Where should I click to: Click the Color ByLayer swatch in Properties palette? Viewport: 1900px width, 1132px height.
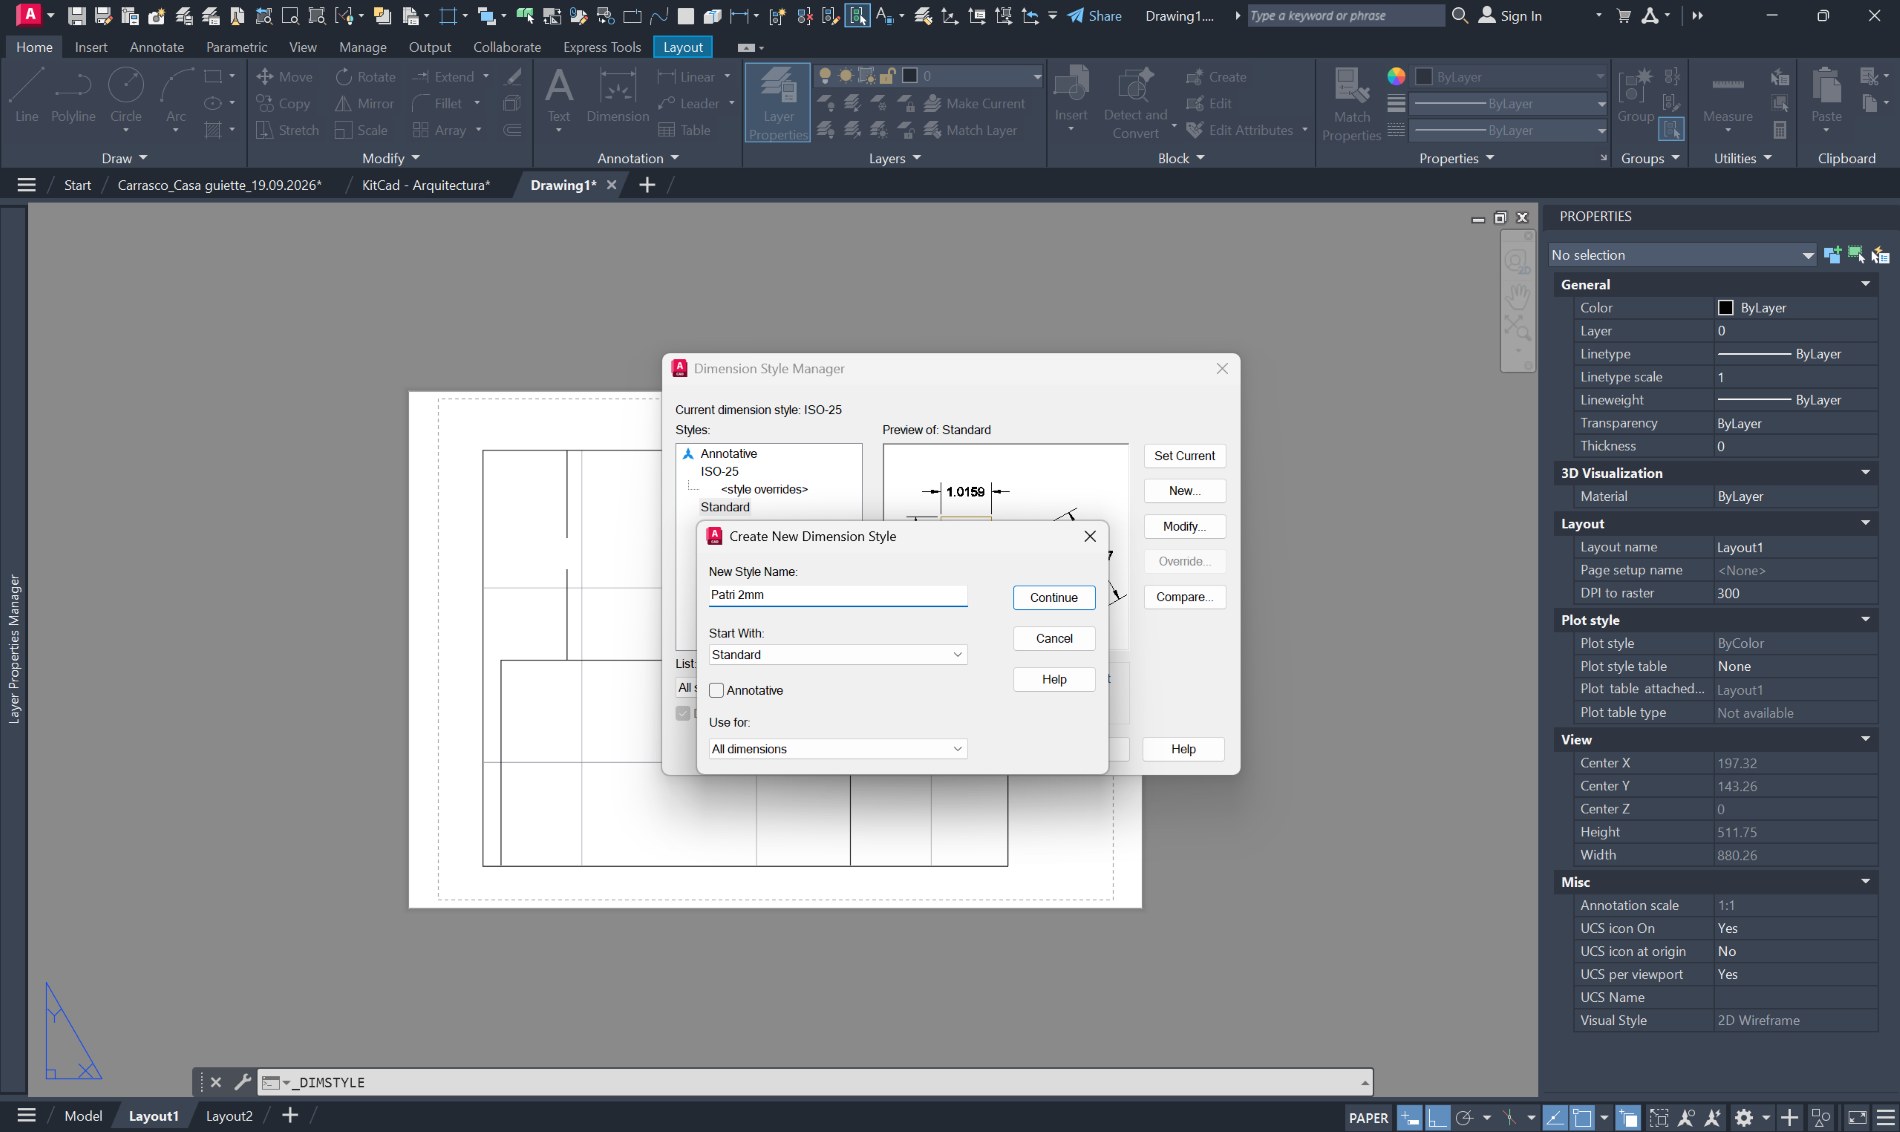[x=1725, y=308]
